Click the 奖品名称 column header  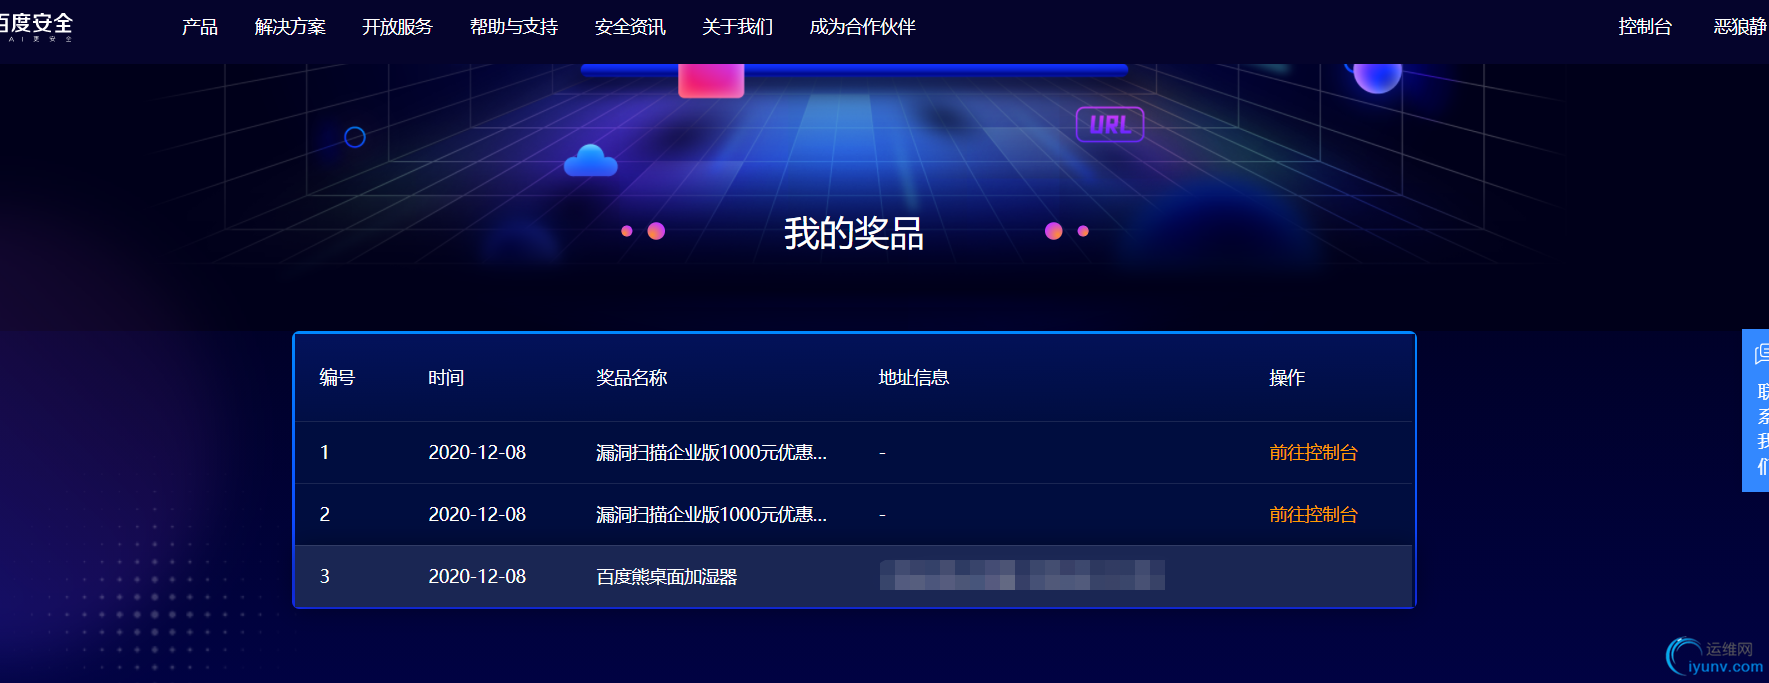632,378
